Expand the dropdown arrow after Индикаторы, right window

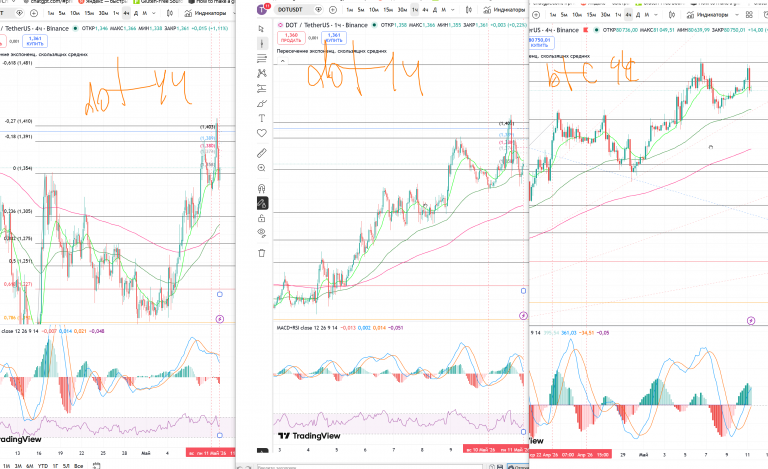[737, 15]
